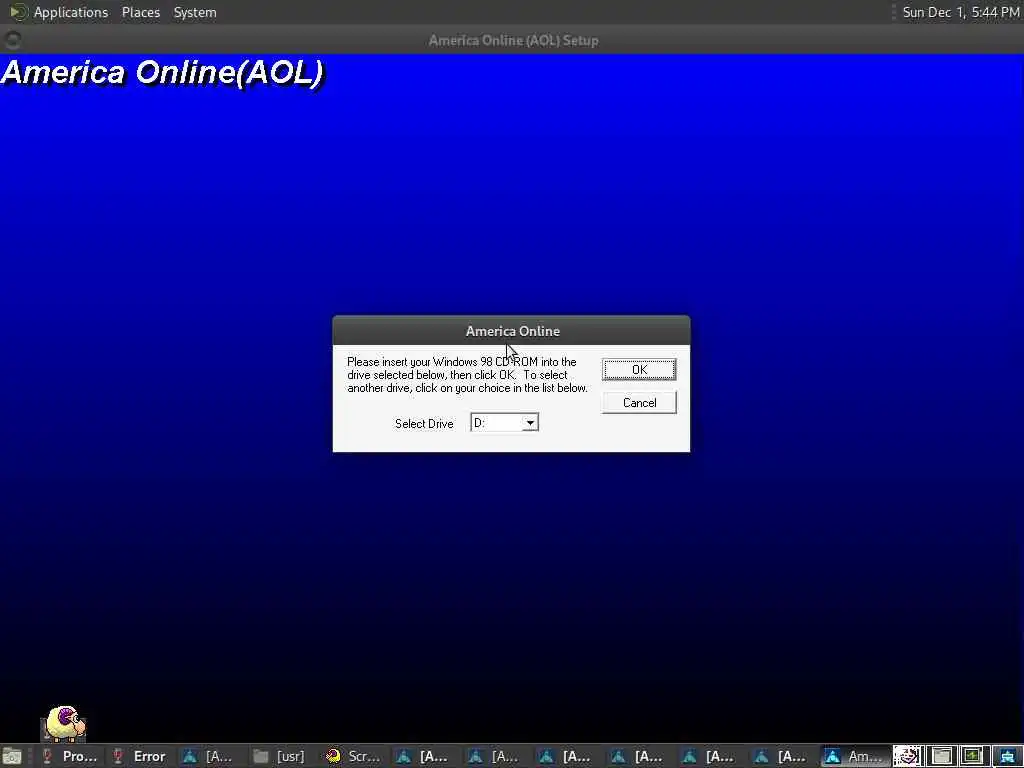Click the sheep desktop pet
The width and height of the screenshot is (1024, 768).
point(64,724)
